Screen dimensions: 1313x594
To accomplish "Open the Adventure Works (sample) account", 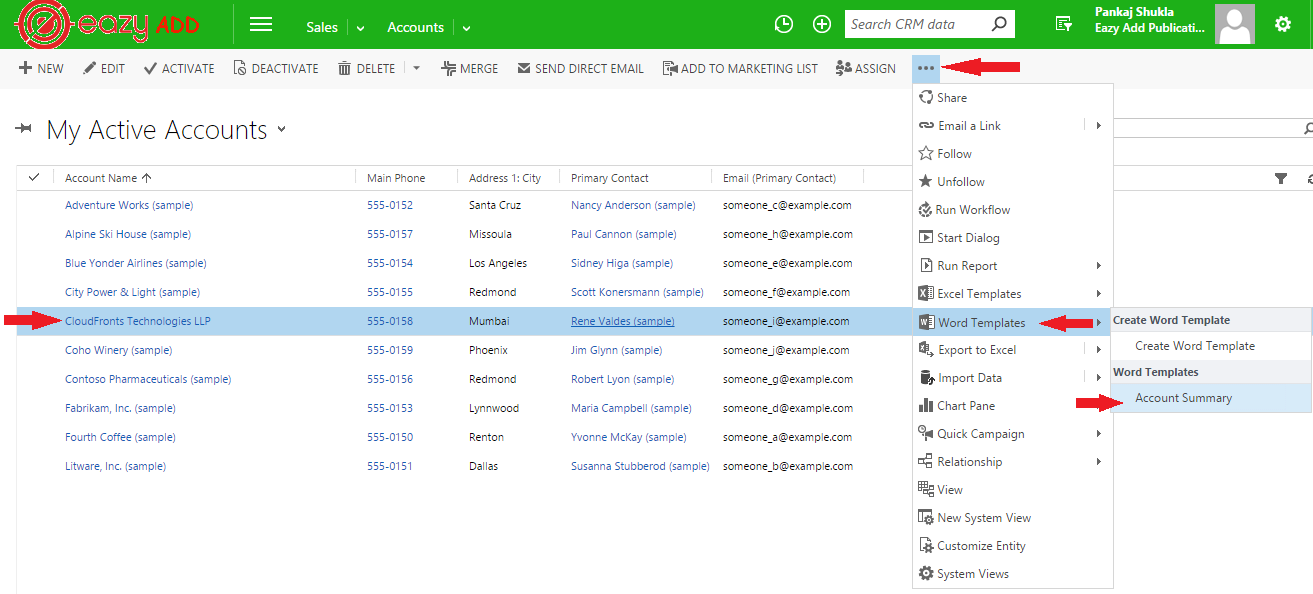I will [x=129, y=205].
